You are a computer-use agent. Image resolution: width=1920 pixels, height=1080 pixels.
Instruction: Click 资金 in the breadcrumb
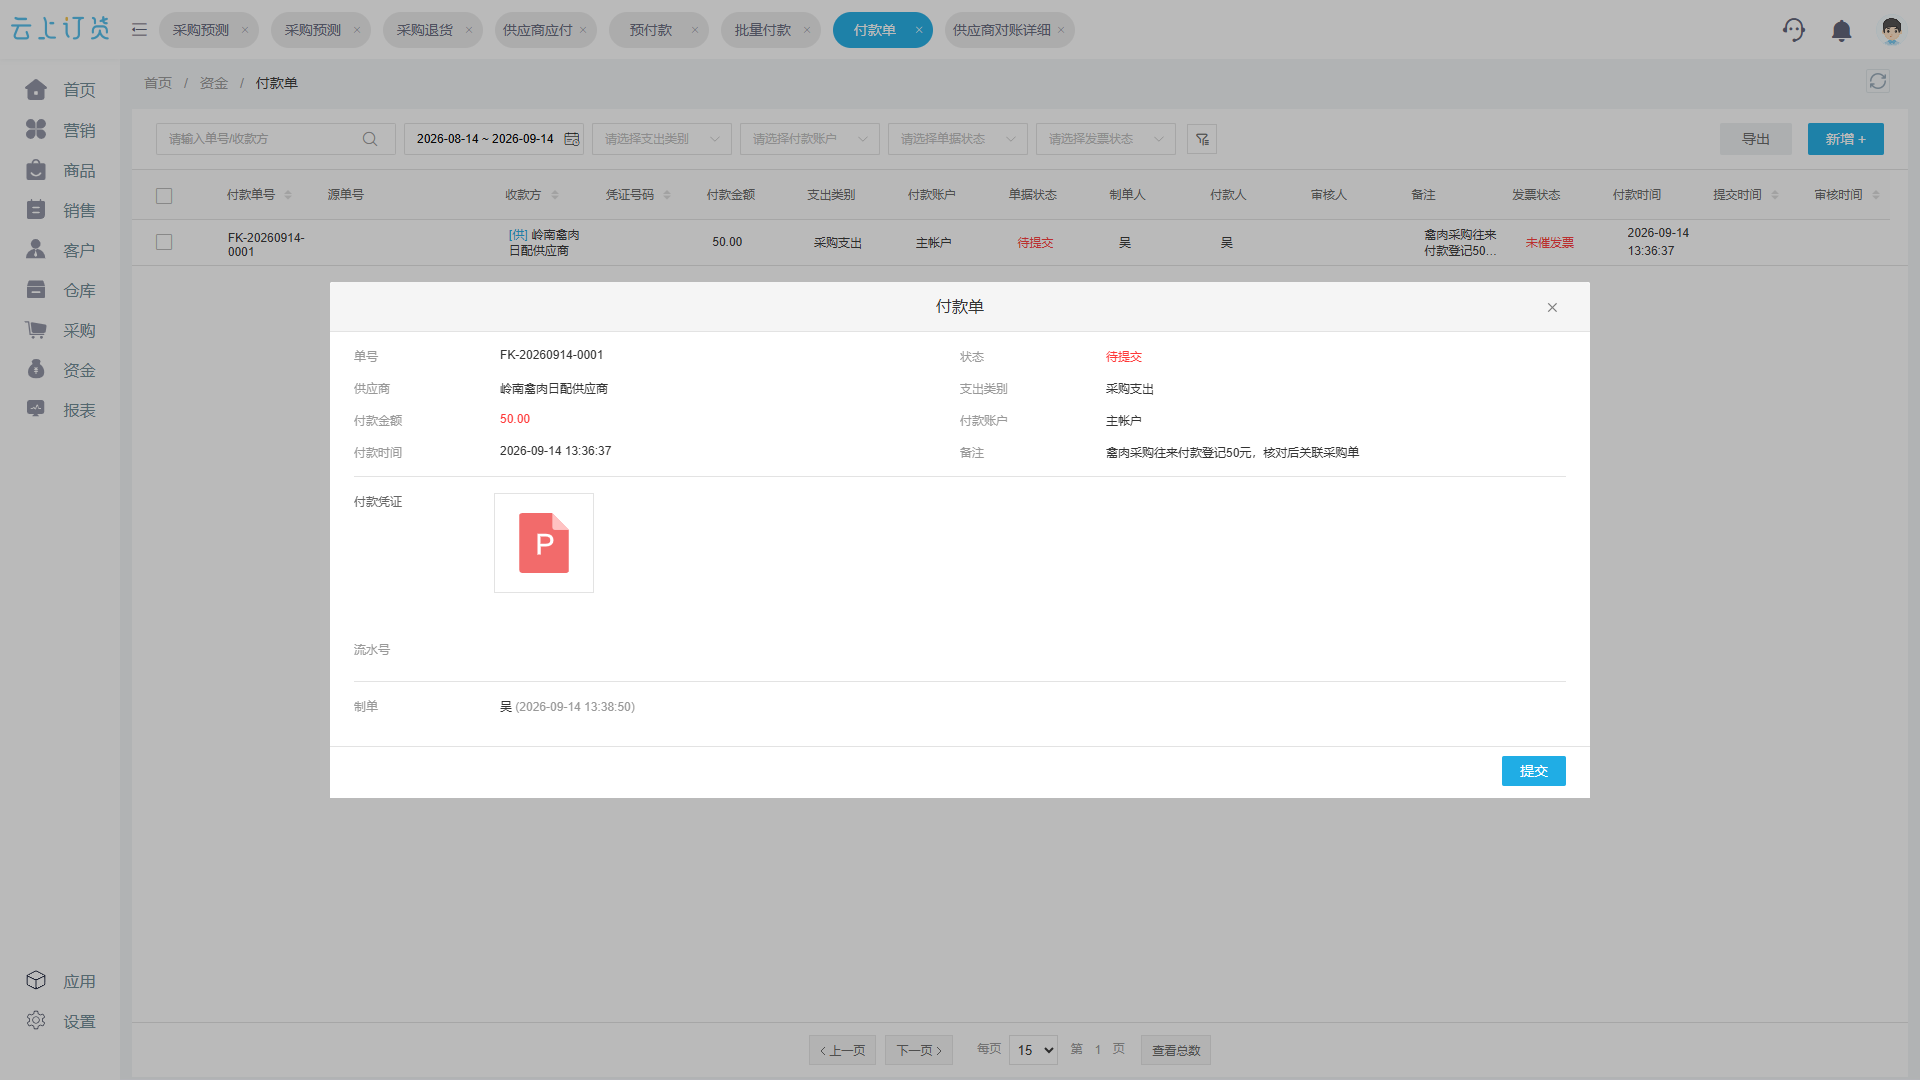(x=214, y=83)
